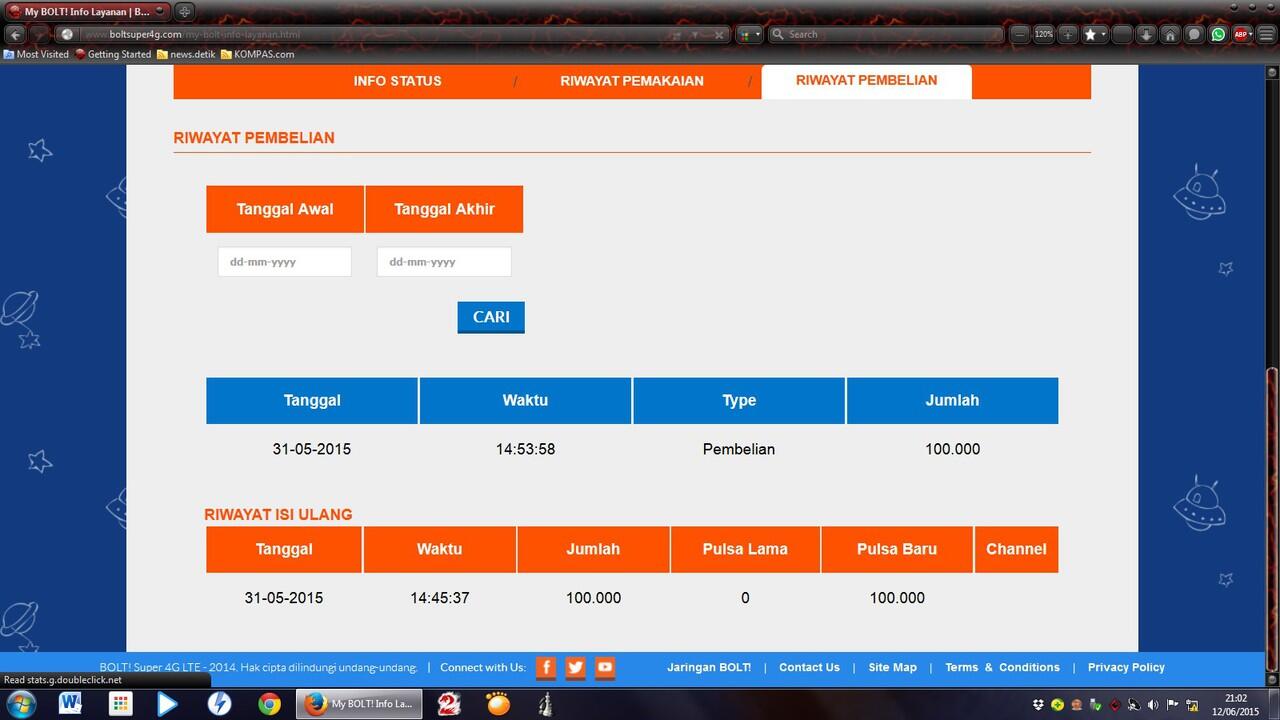Select the 14:45:37 time cell

440,598
